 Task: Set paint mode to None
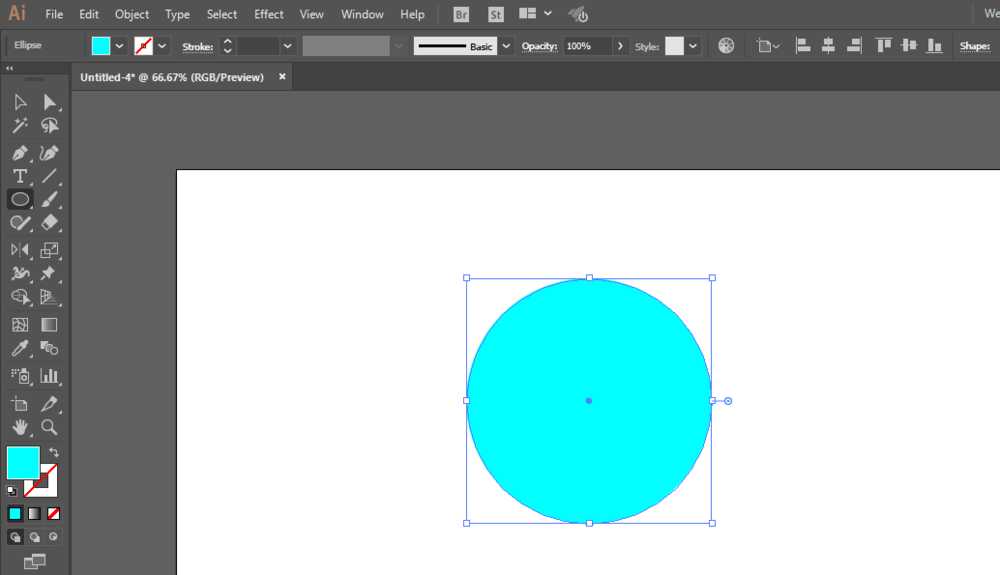tap(54, 513)
